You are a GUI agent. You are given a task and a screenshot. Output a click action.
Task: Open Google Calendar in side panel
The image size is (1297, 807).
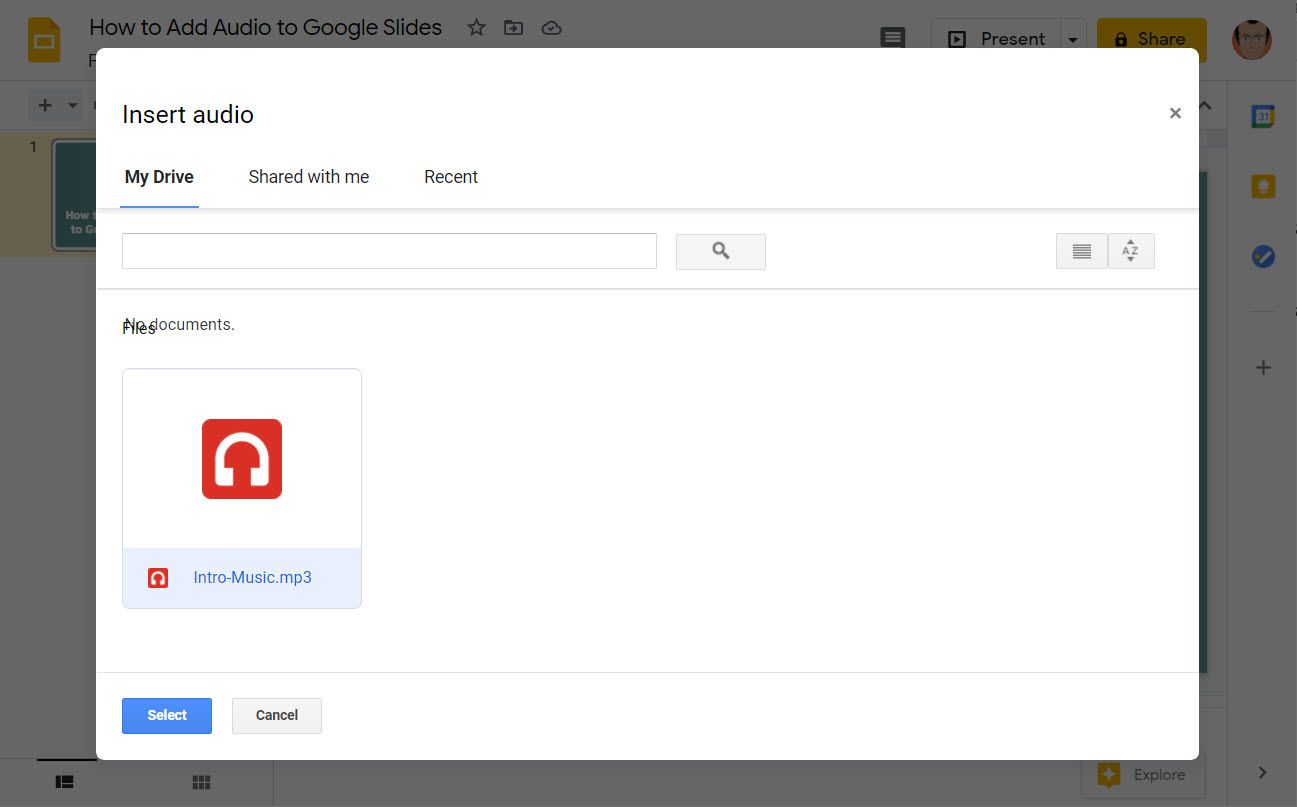tap(1263, 116)
